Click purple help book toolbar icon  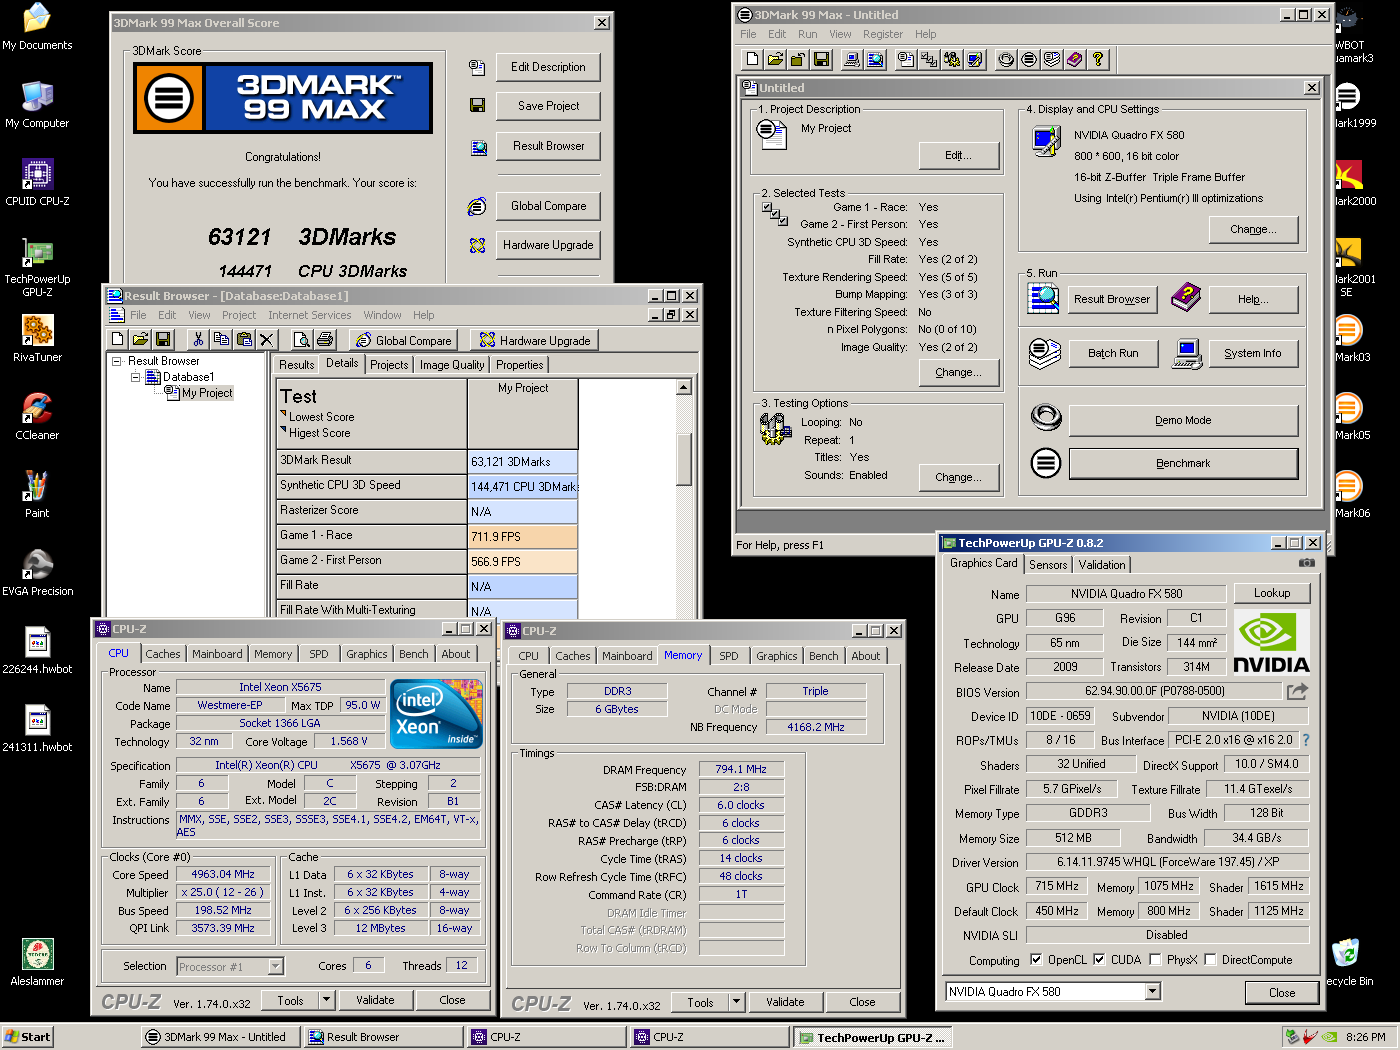[x=1075, y=59]
